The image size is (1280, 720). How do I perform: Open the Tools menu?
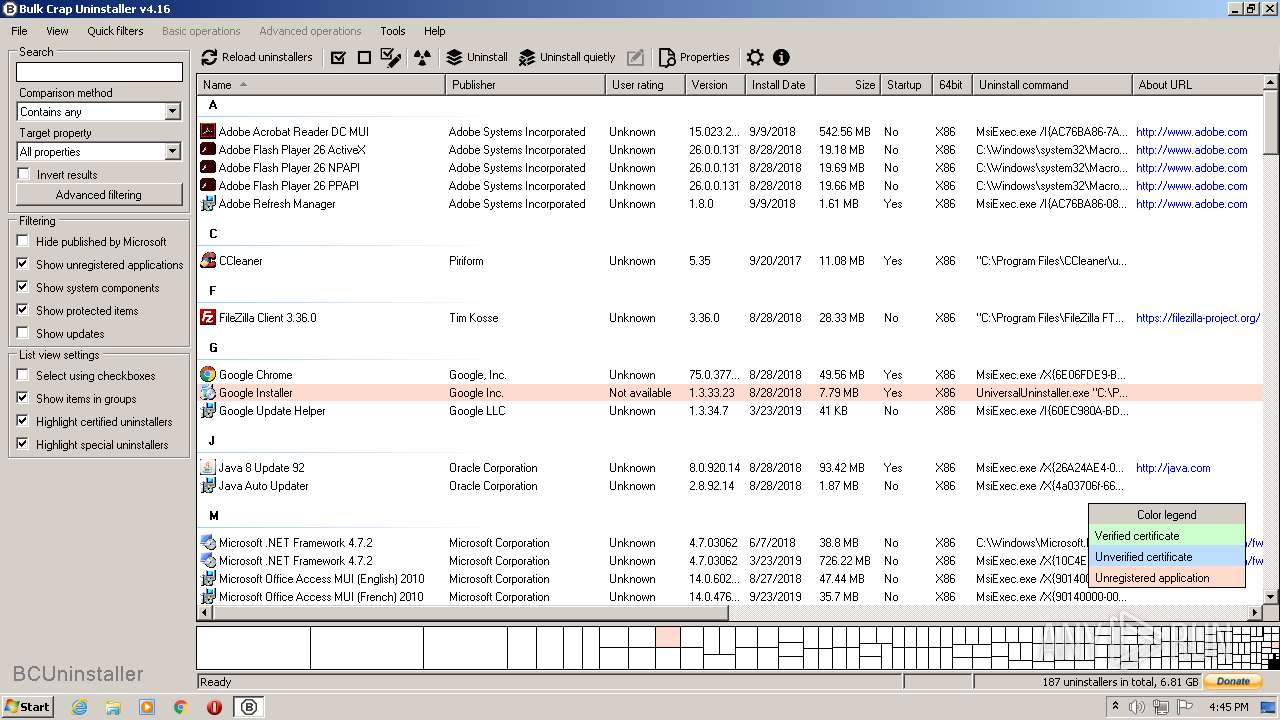click(393, 31)
